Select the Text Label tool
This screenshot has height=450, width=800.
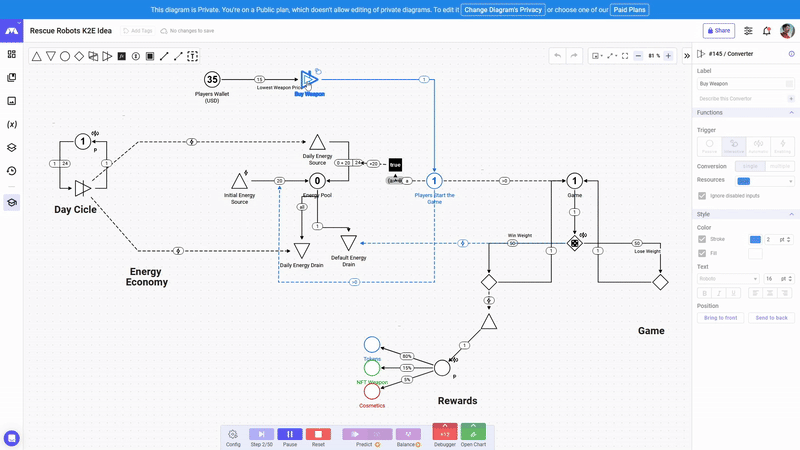tap(192, 56)
